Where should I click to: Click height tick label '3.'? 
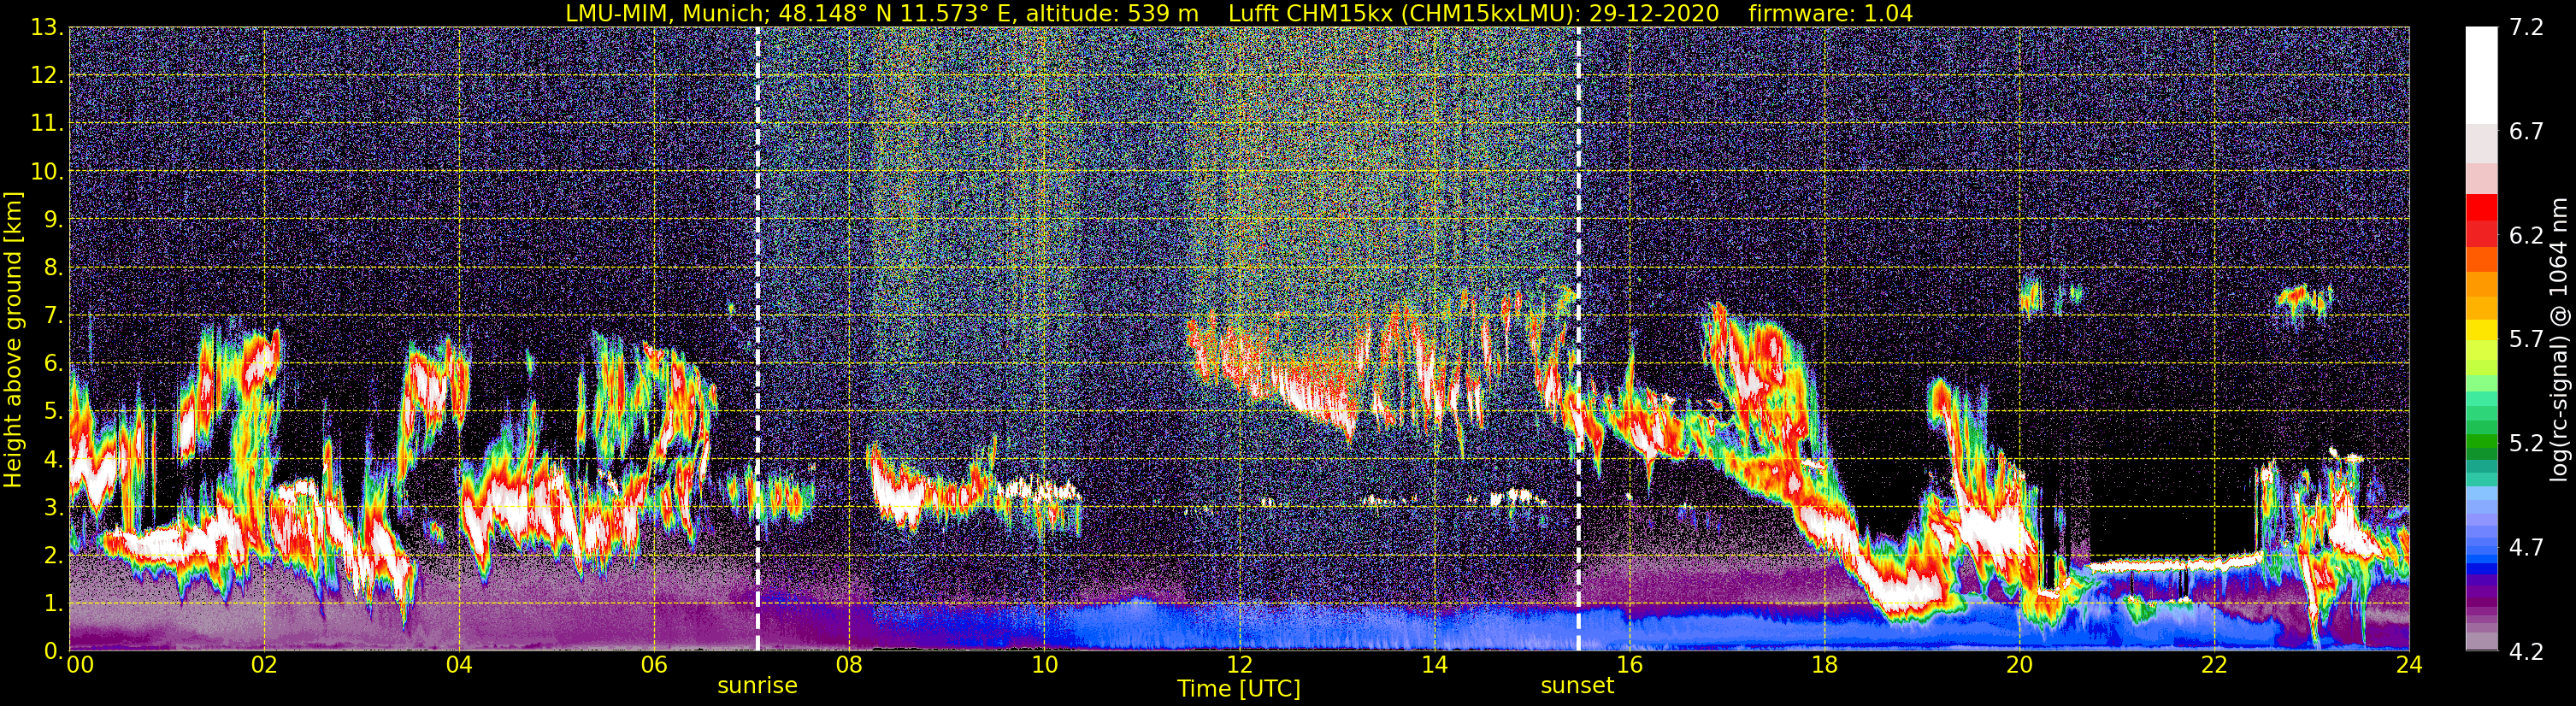pos(53,508)
